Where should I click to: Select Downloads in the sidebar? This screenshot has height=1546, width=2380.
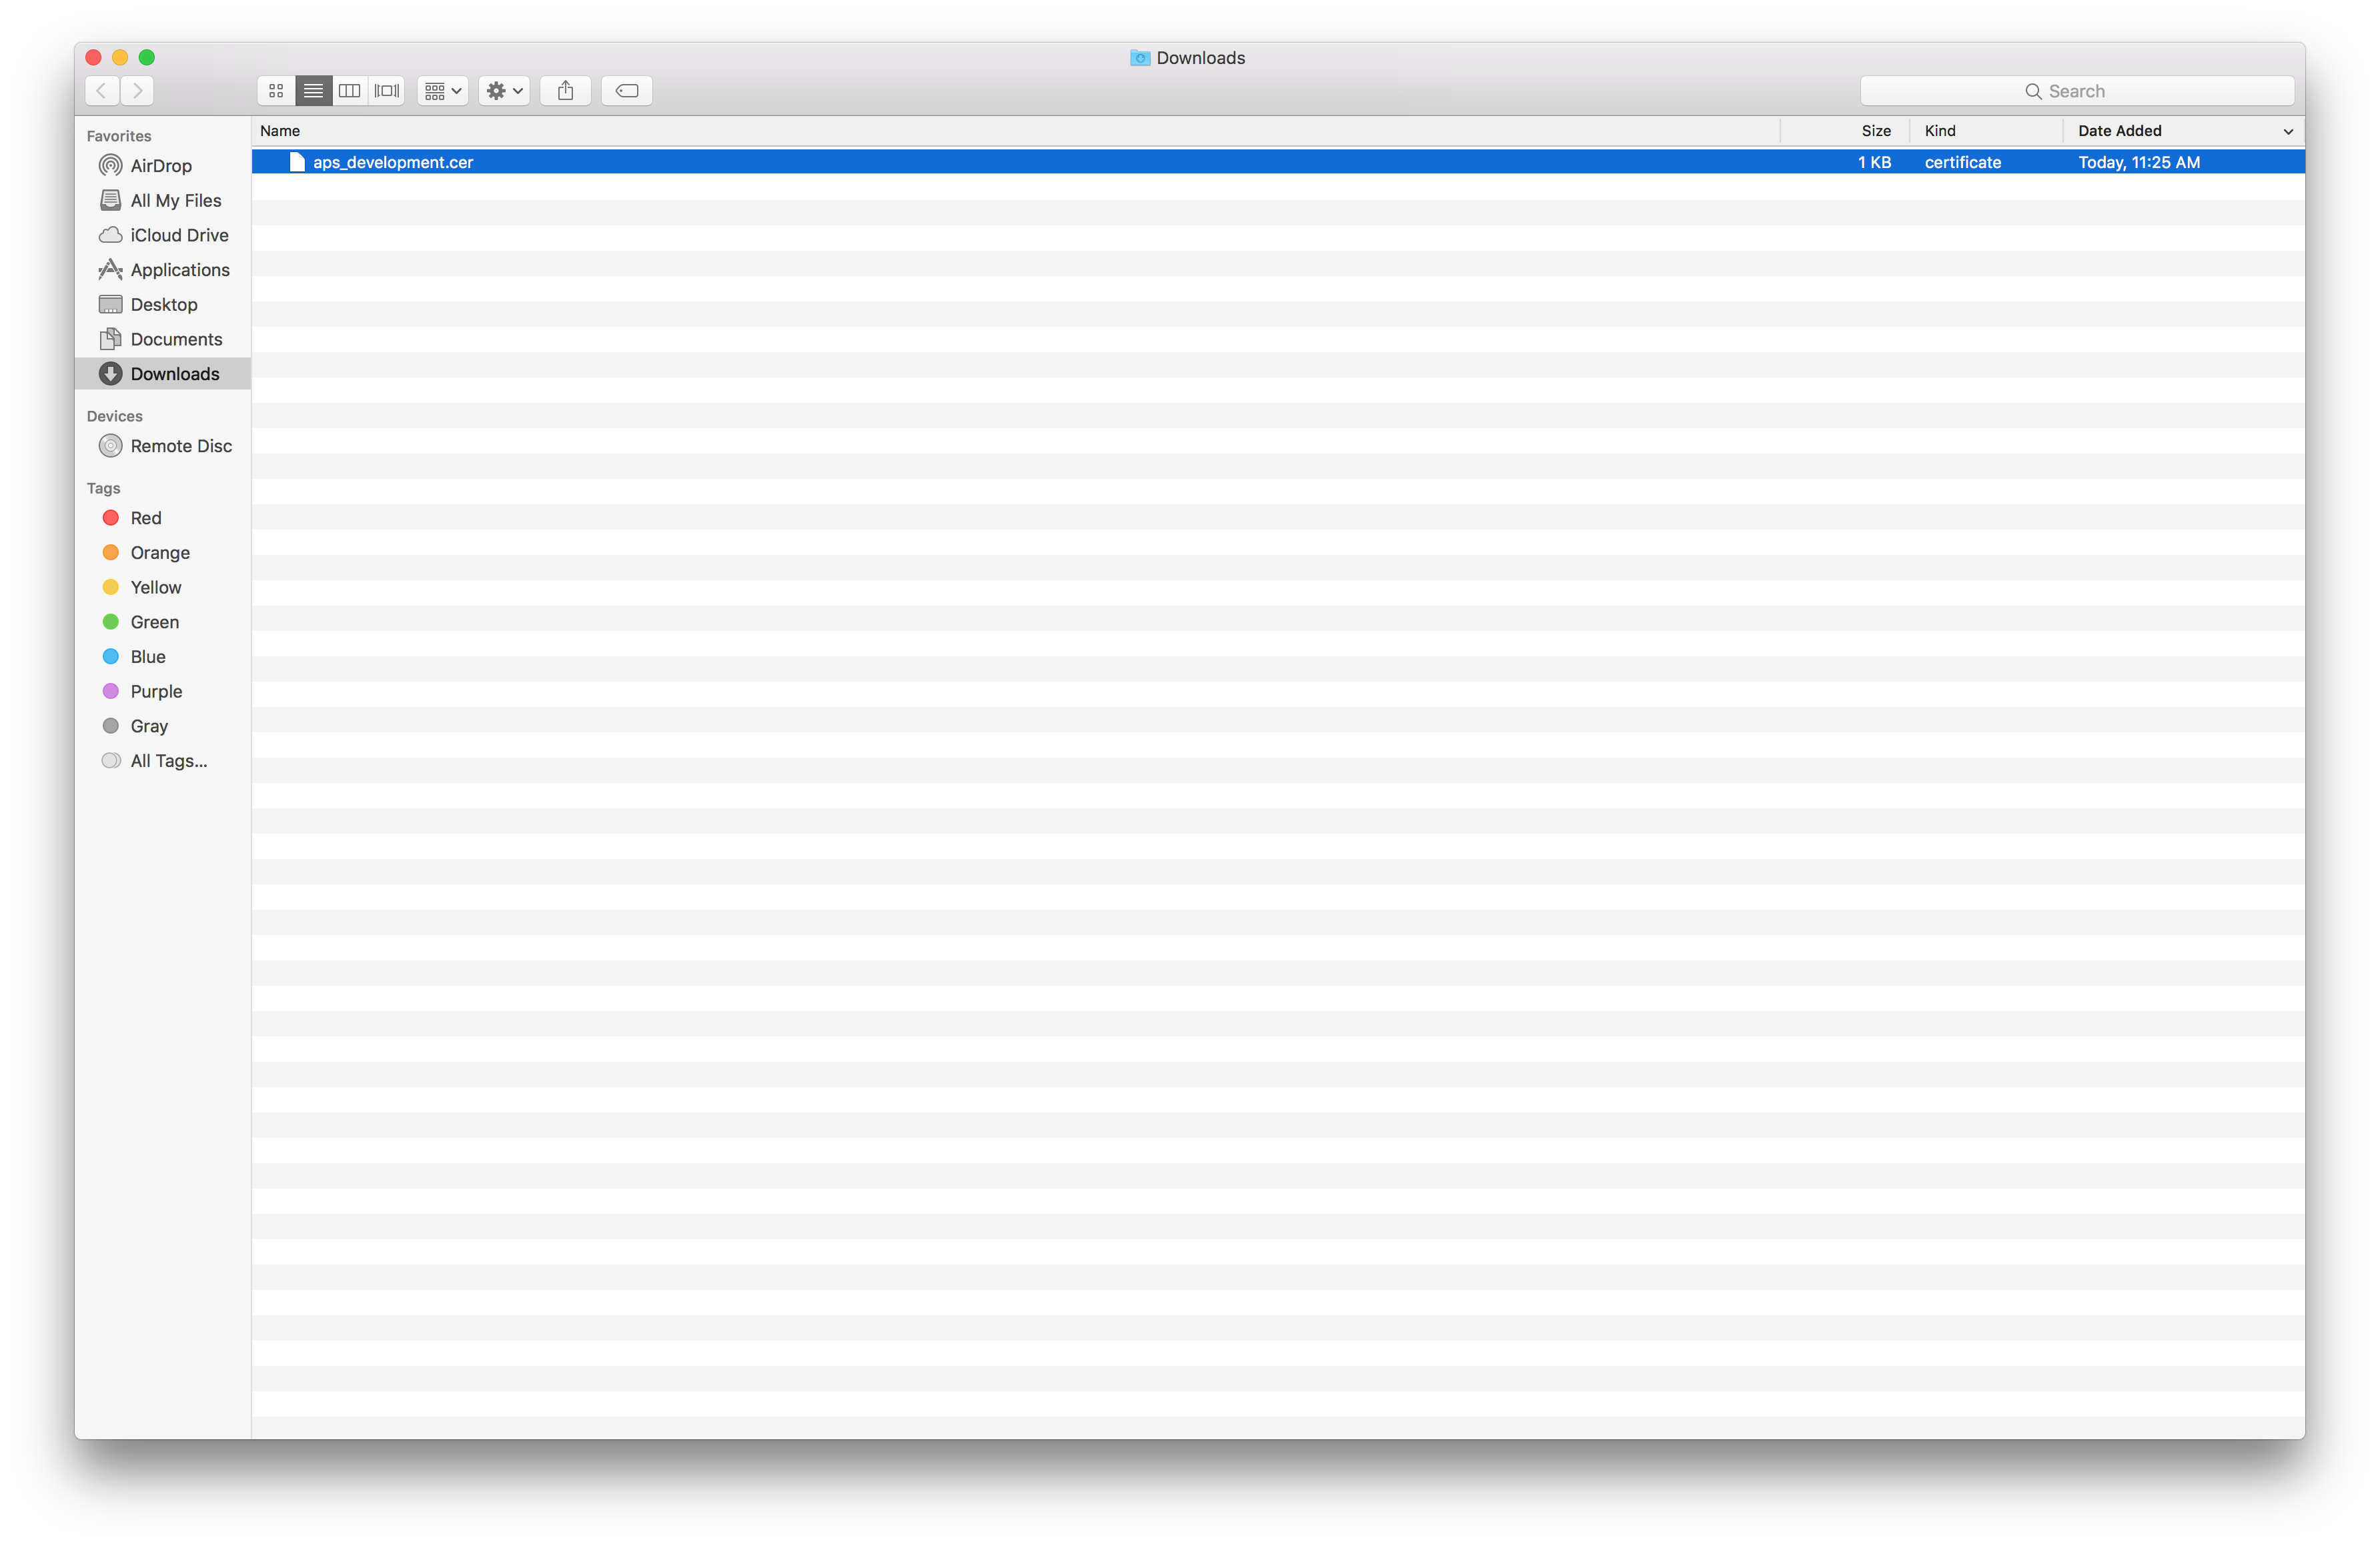(x=163, y=374)
